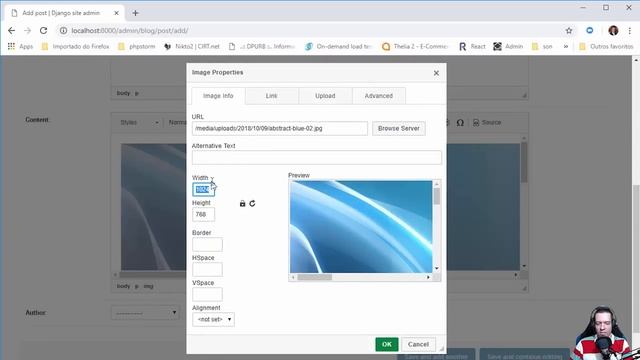This screenshot has height=360, width=640.
Task: Open Outros favoritos folder
Action: click(606, 47)
